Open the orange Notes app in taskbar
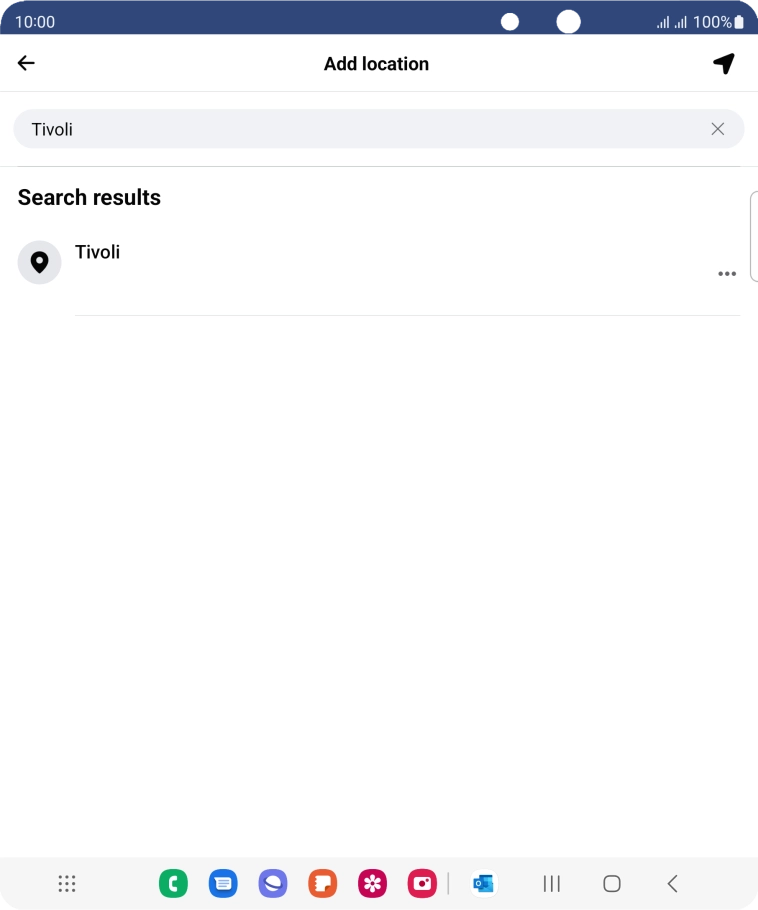This screenshot has height=910, width=758. point(323,884)
